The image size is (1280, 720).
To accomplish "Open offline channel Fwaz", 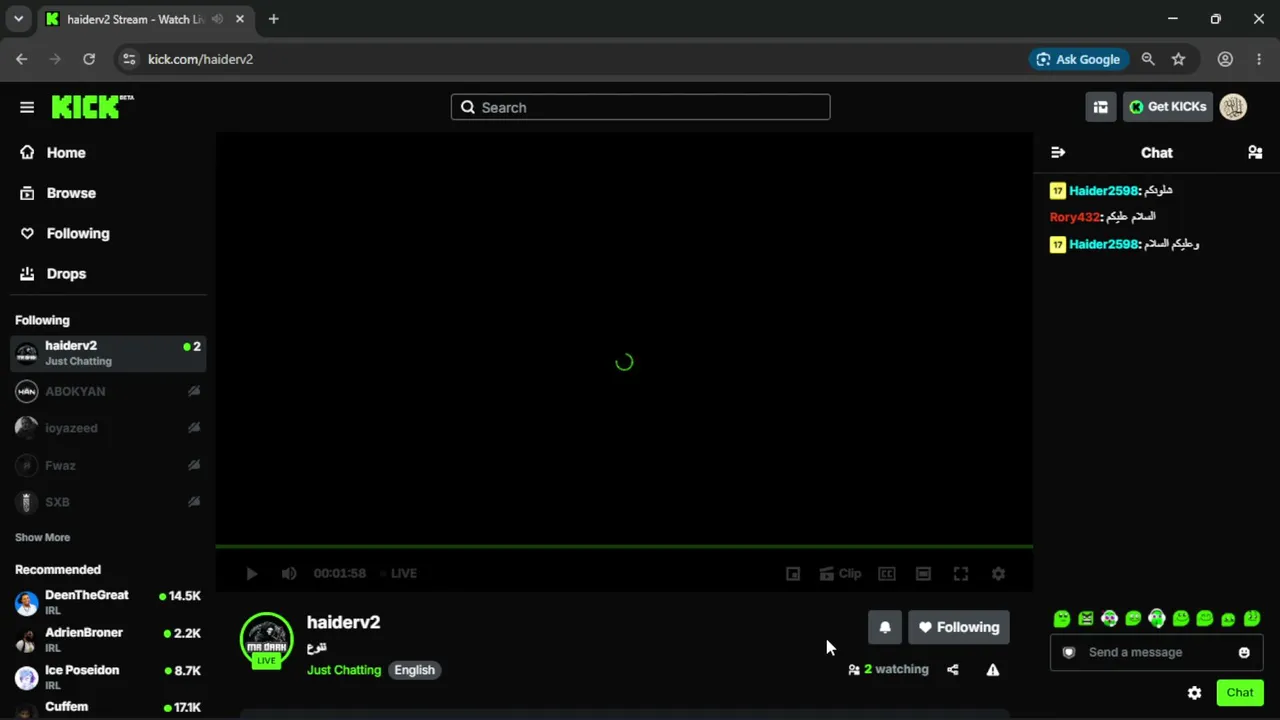I will point(108,465).
